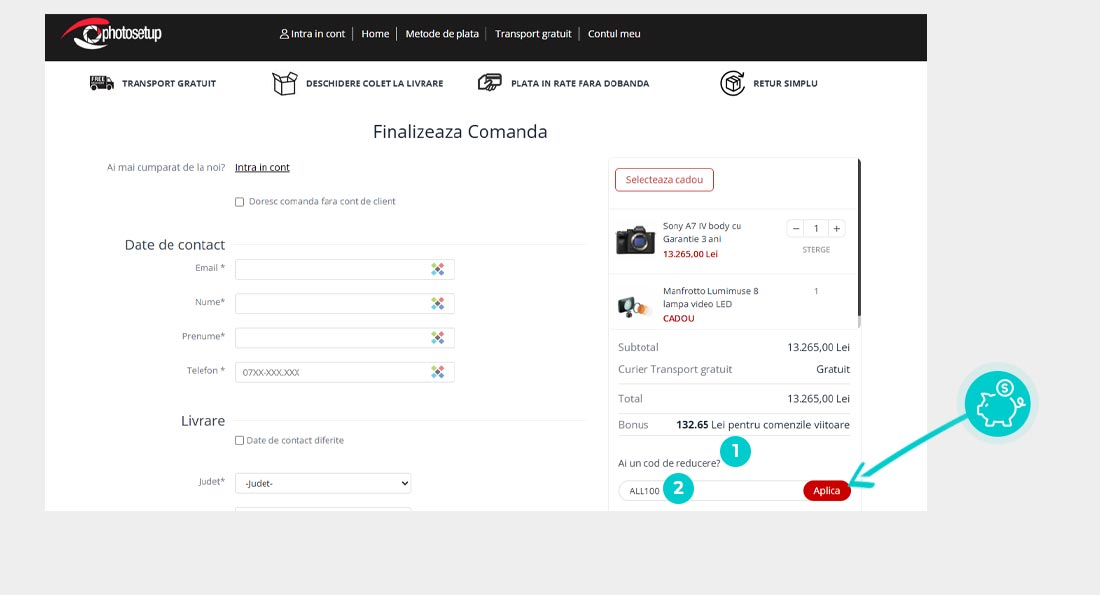Increase Sony A7 IV quantity with plus
Image resolution: width=1100 pixels, height=595 pixels.
[x=837, y=228]
